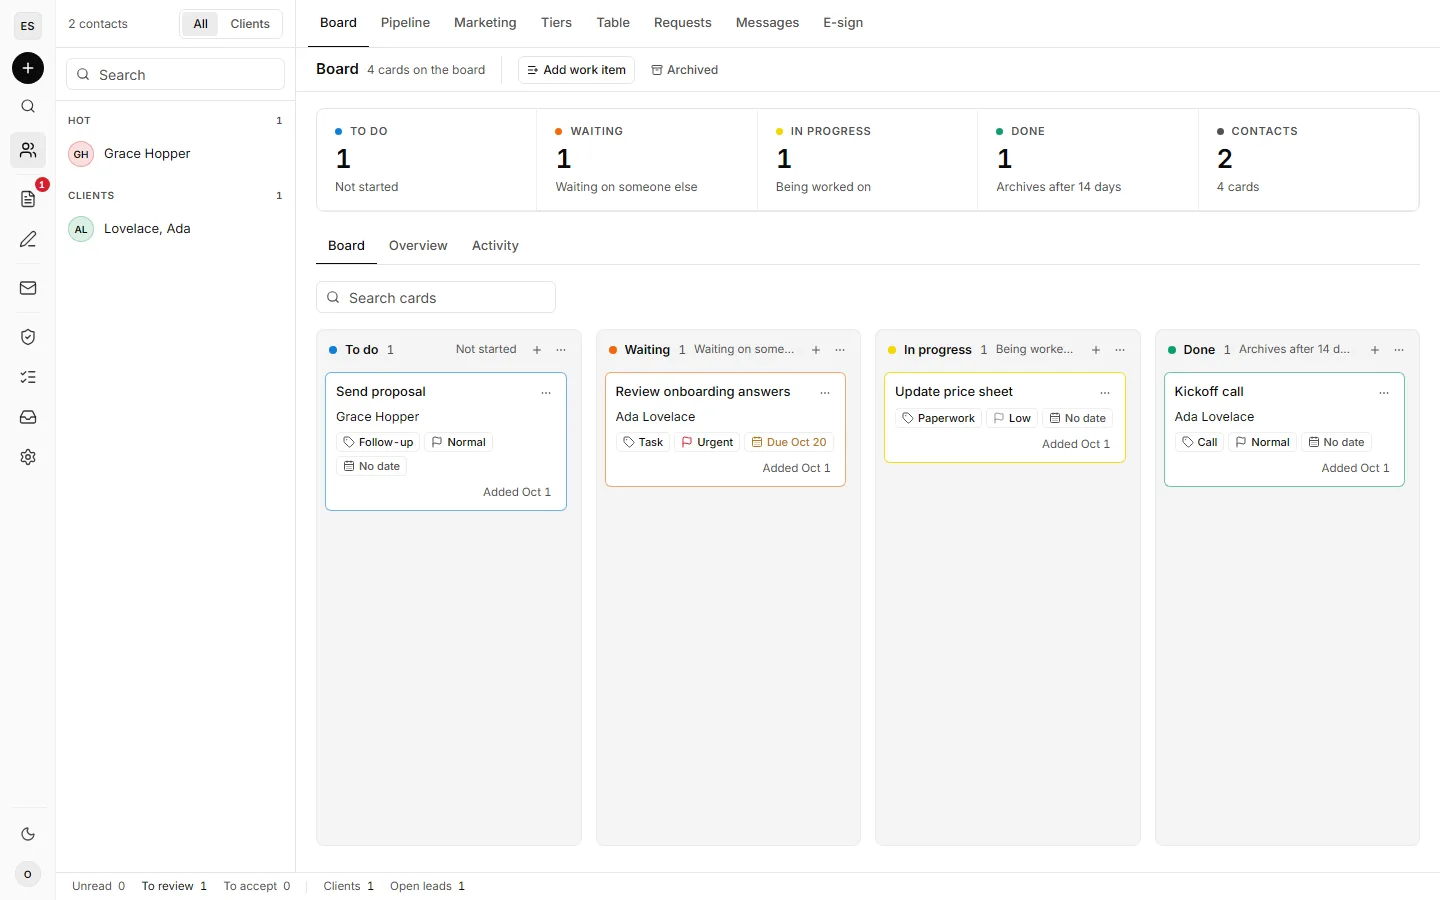1440x900 pixels.
Task: Open the sidebar magnifier search icon
Action: (x=28, y=107)
